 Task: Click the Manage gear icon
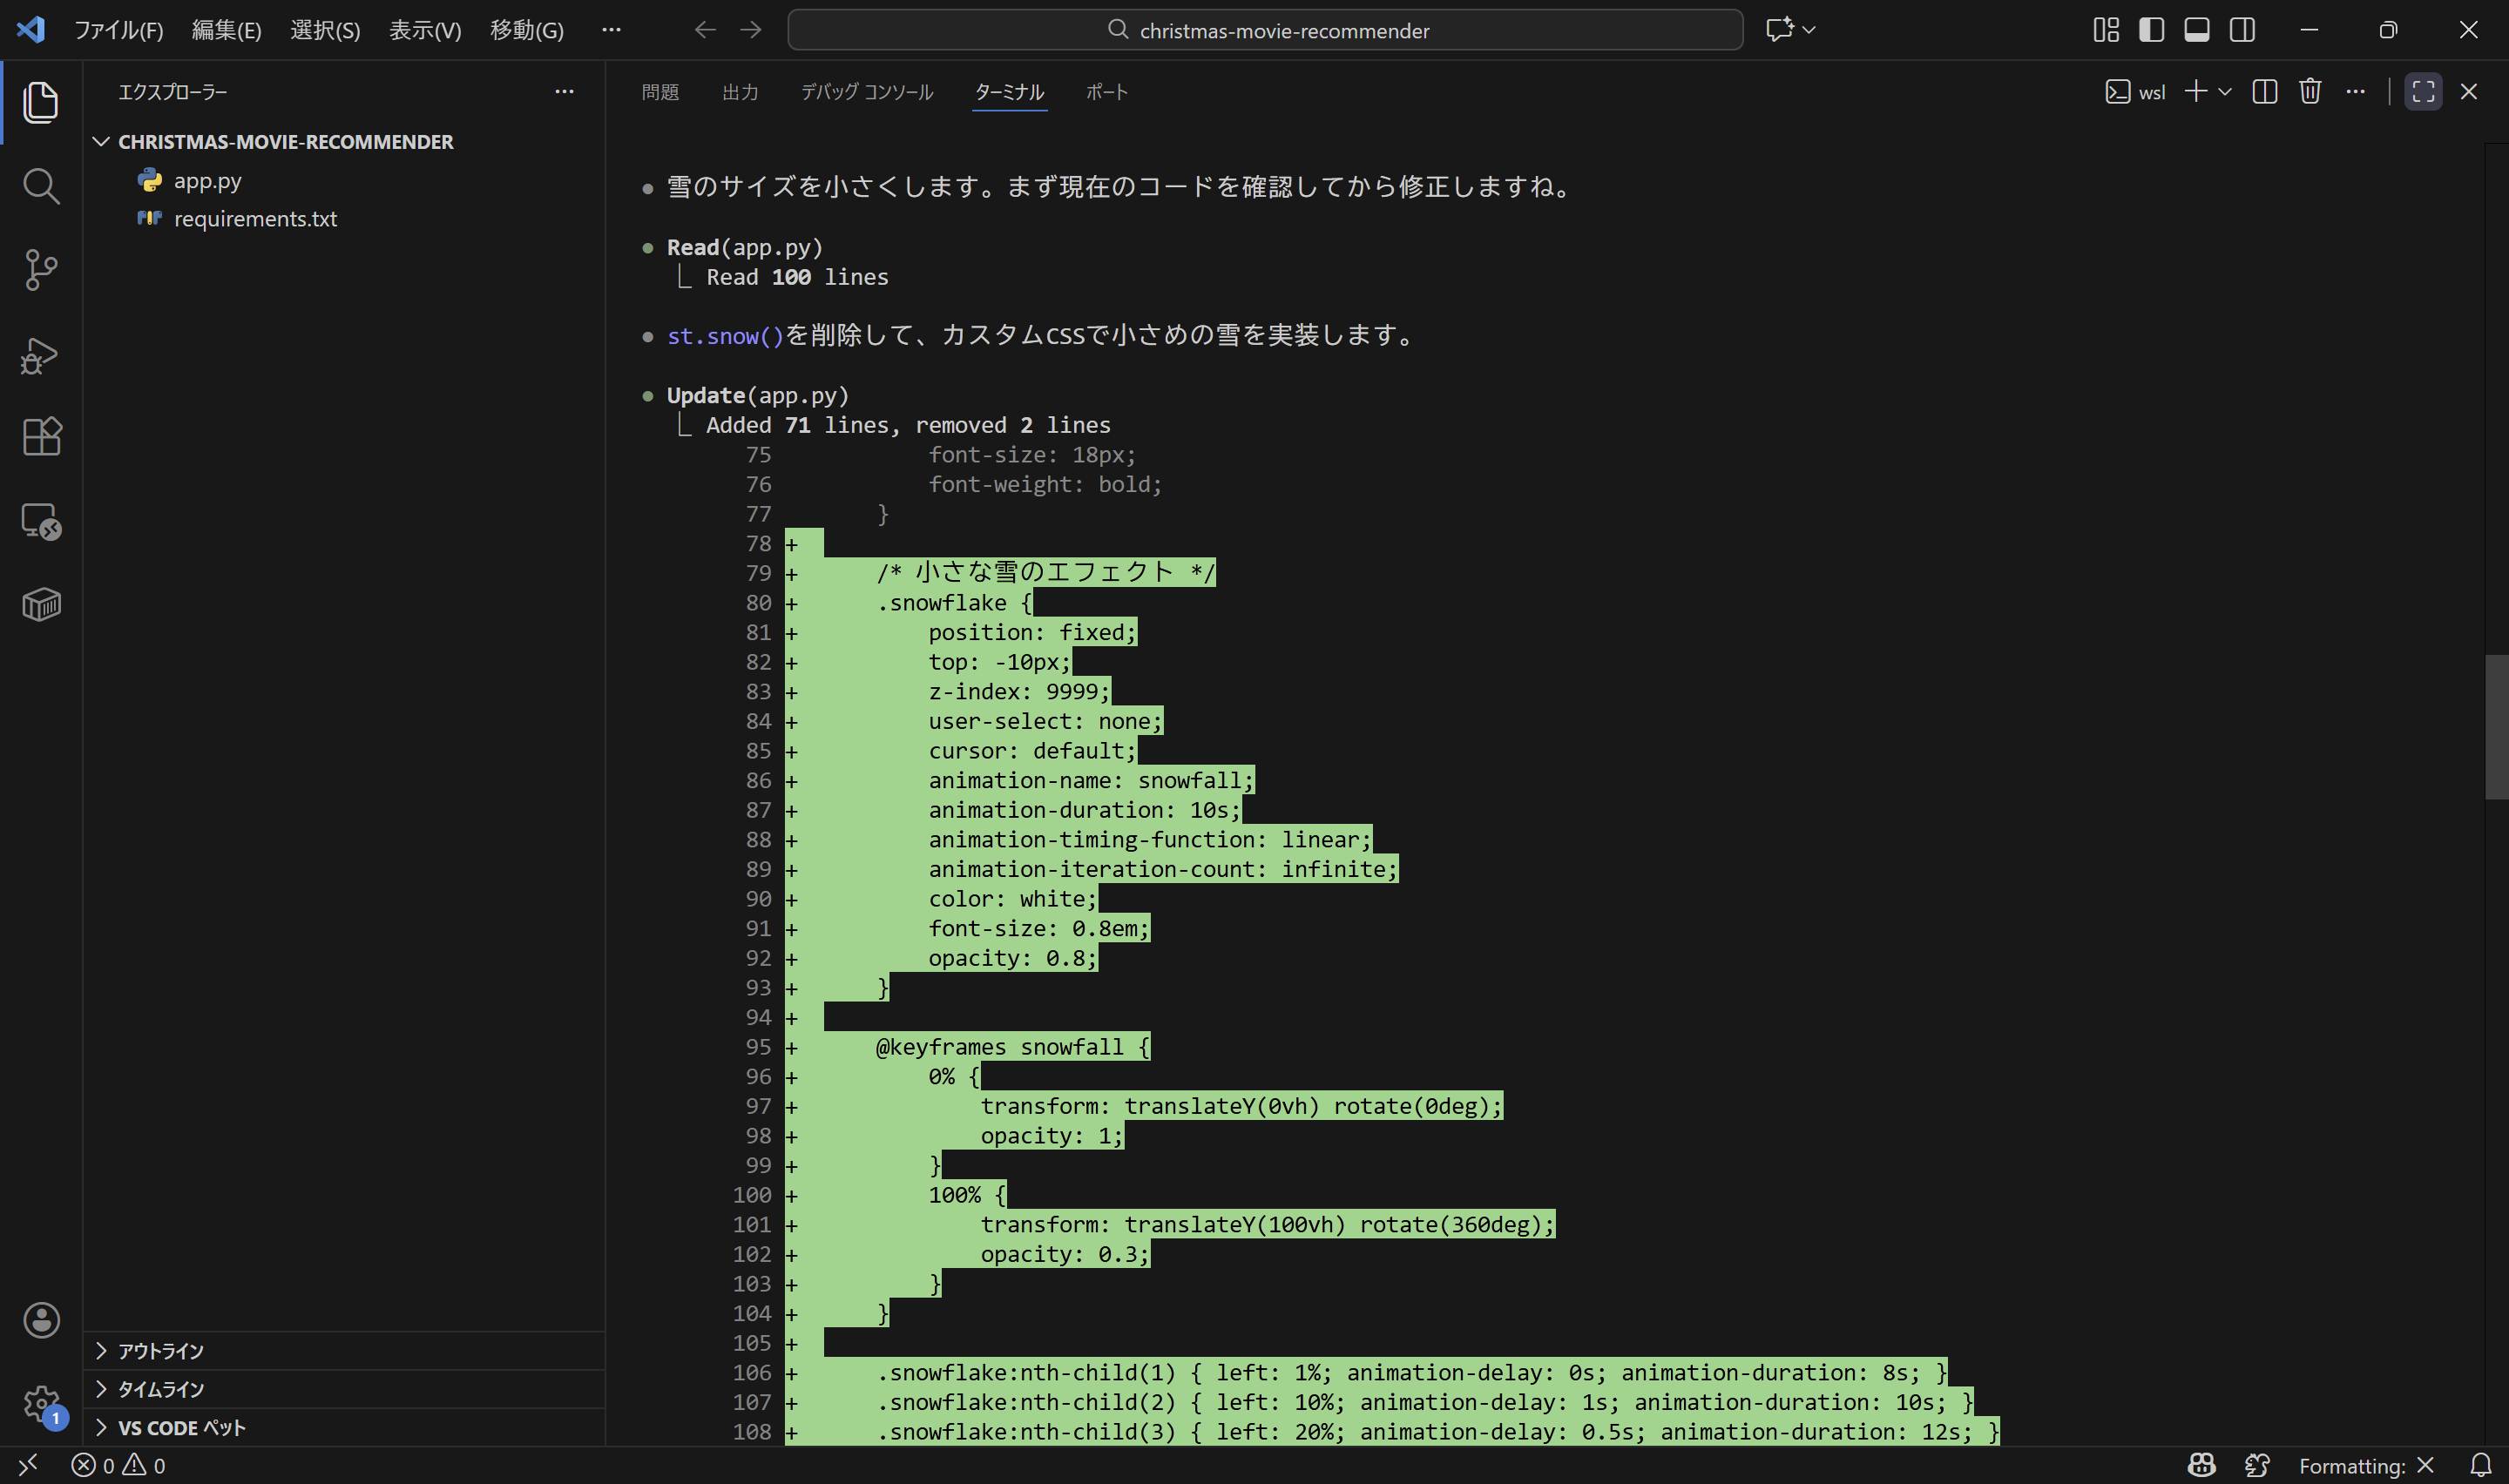[41, 1402]
